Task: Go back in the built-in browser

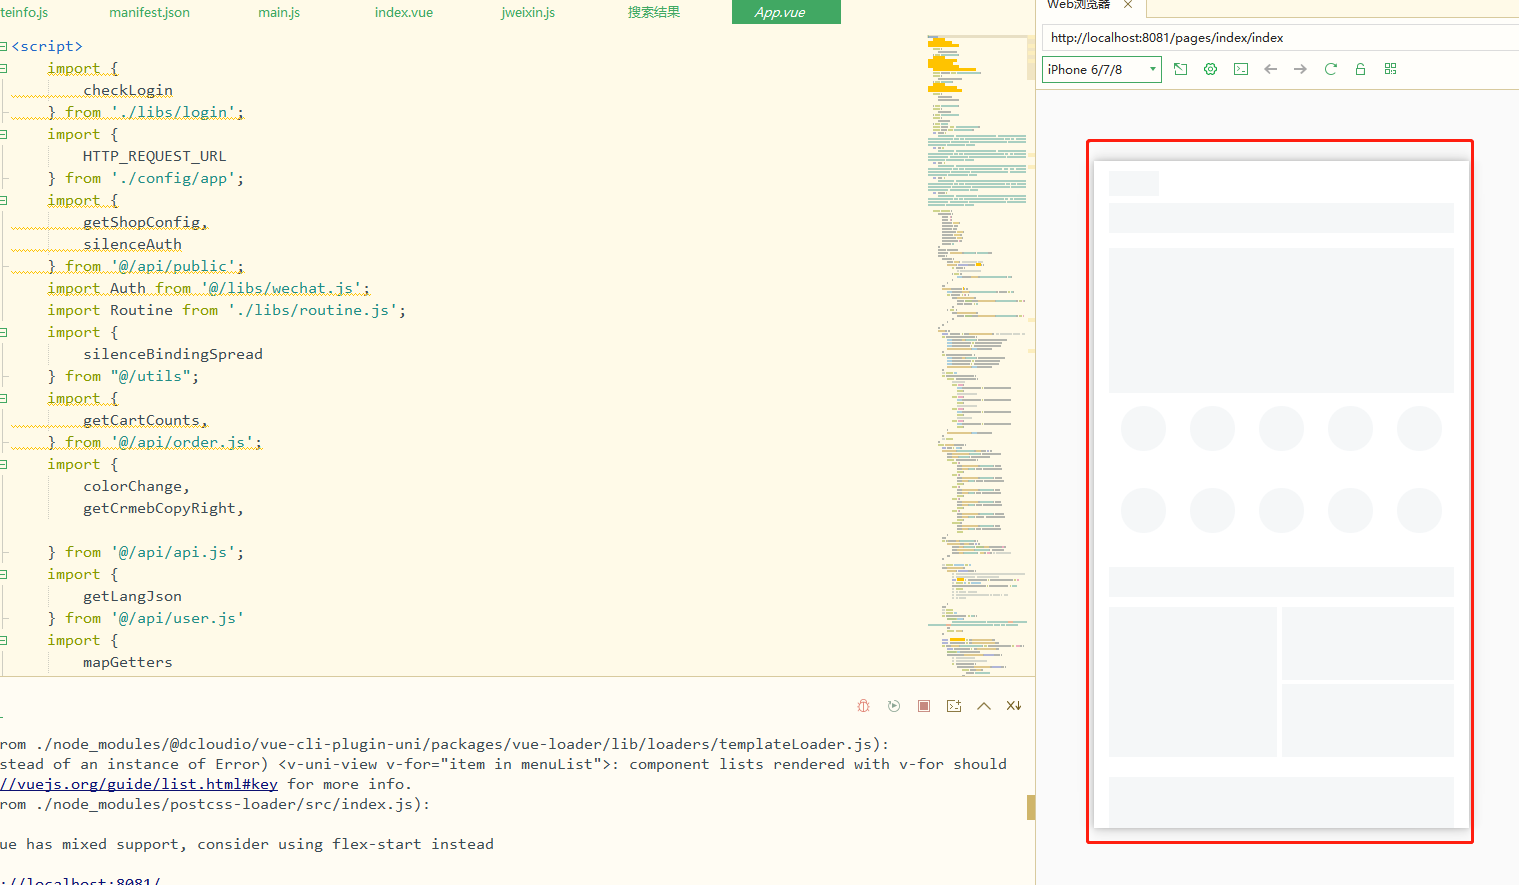Action: (1271, 69)
